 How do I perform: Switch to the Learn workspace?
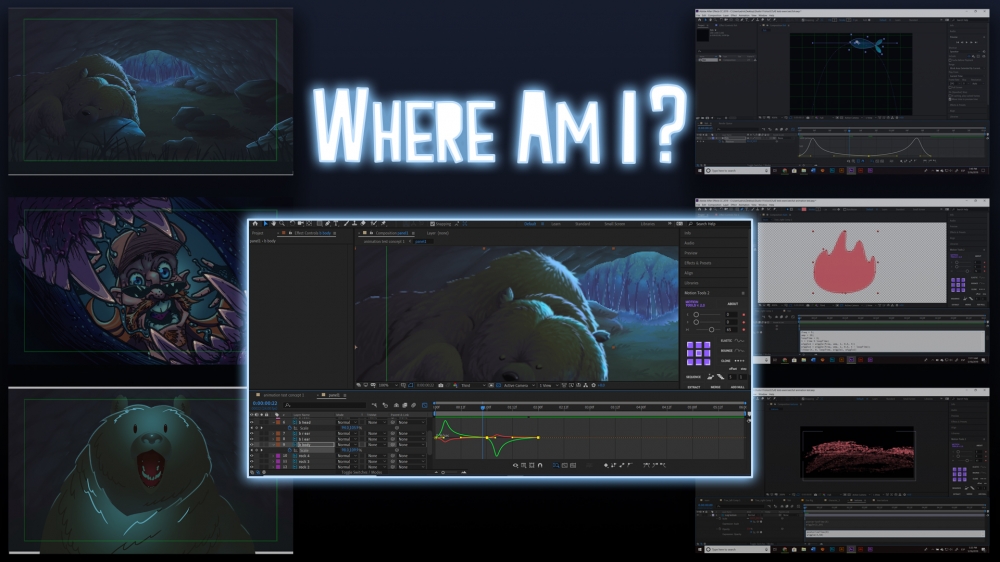(x=555, y=224)
